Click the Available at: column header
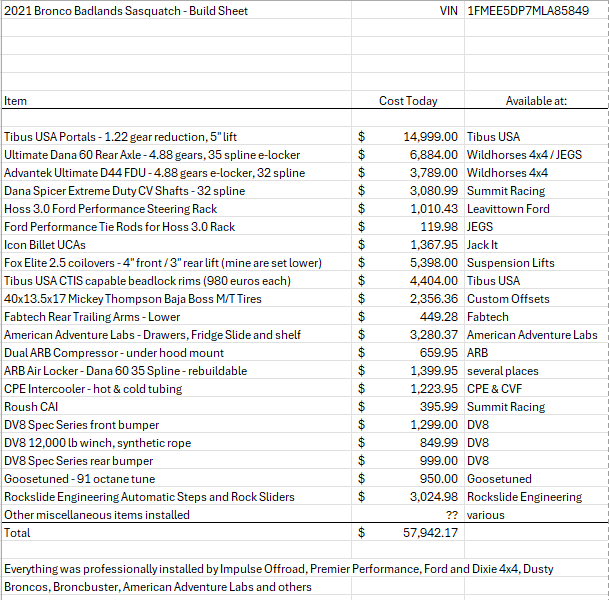The height and width of the screenshot is (600, 609). [536, 101]
